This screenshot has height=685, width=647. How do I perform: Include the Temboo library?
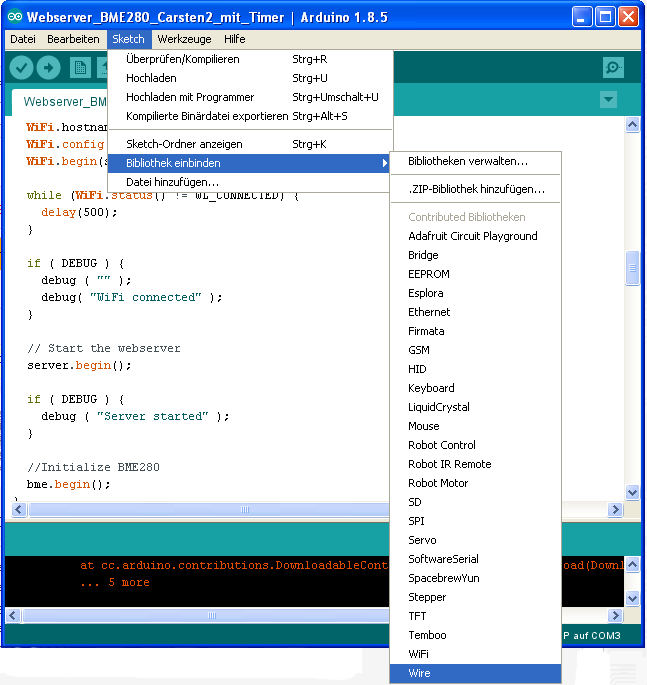pos(475,635)
